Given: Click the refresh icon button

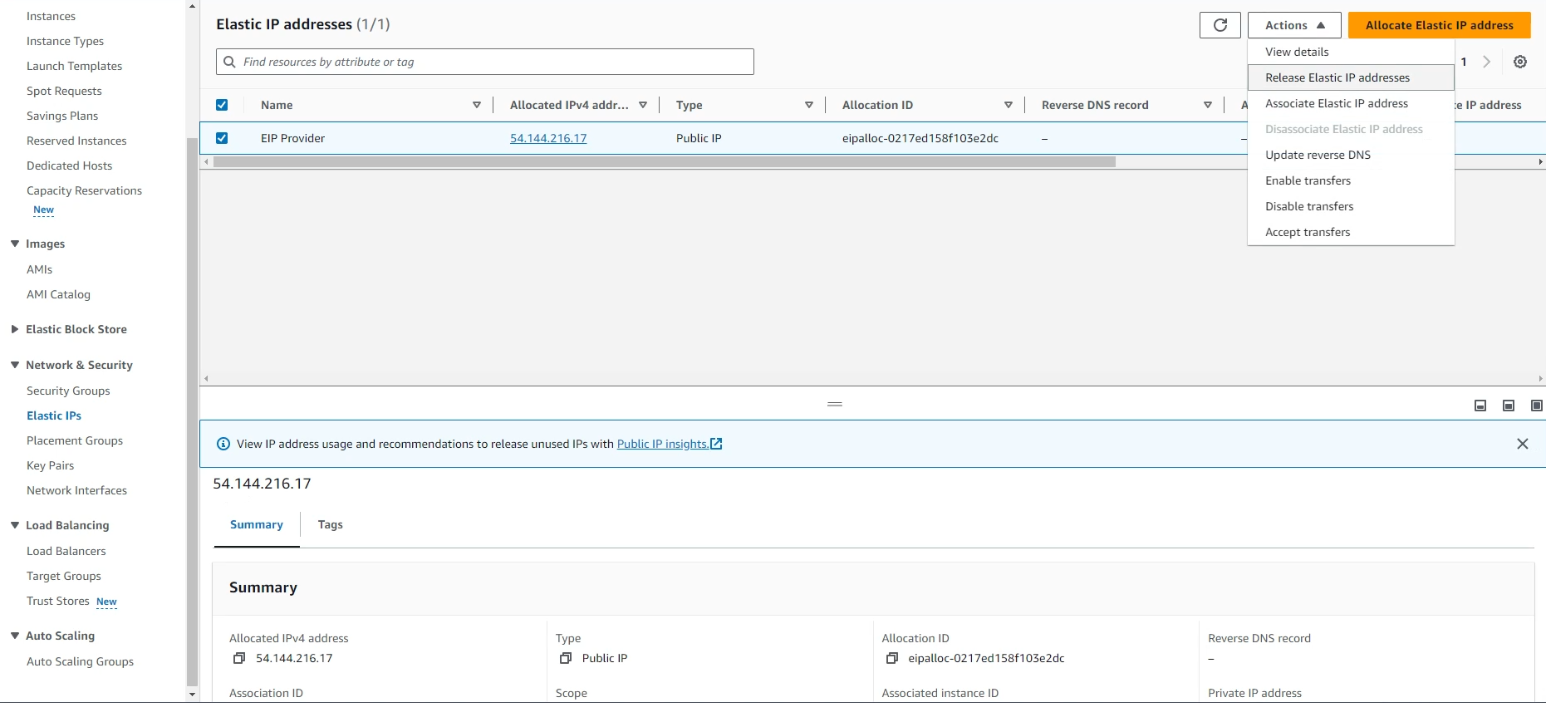Looking at the screenshot, I should 1219,26.
